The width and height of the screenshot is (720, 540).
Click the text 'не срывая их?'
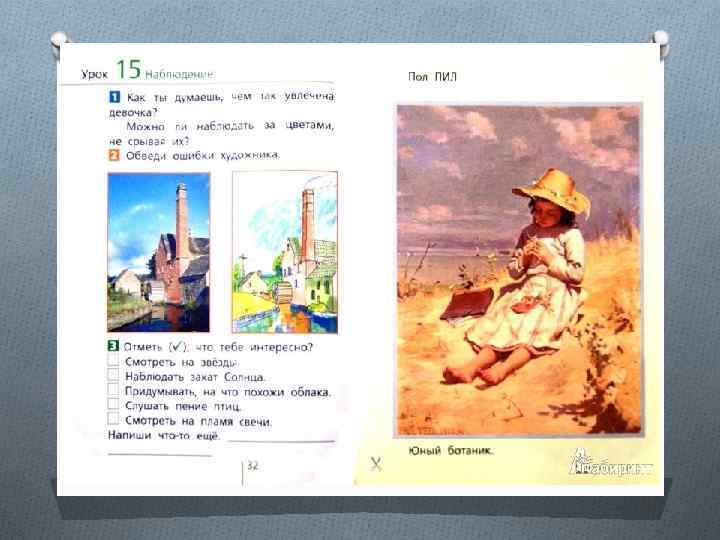tap(149, 141)
